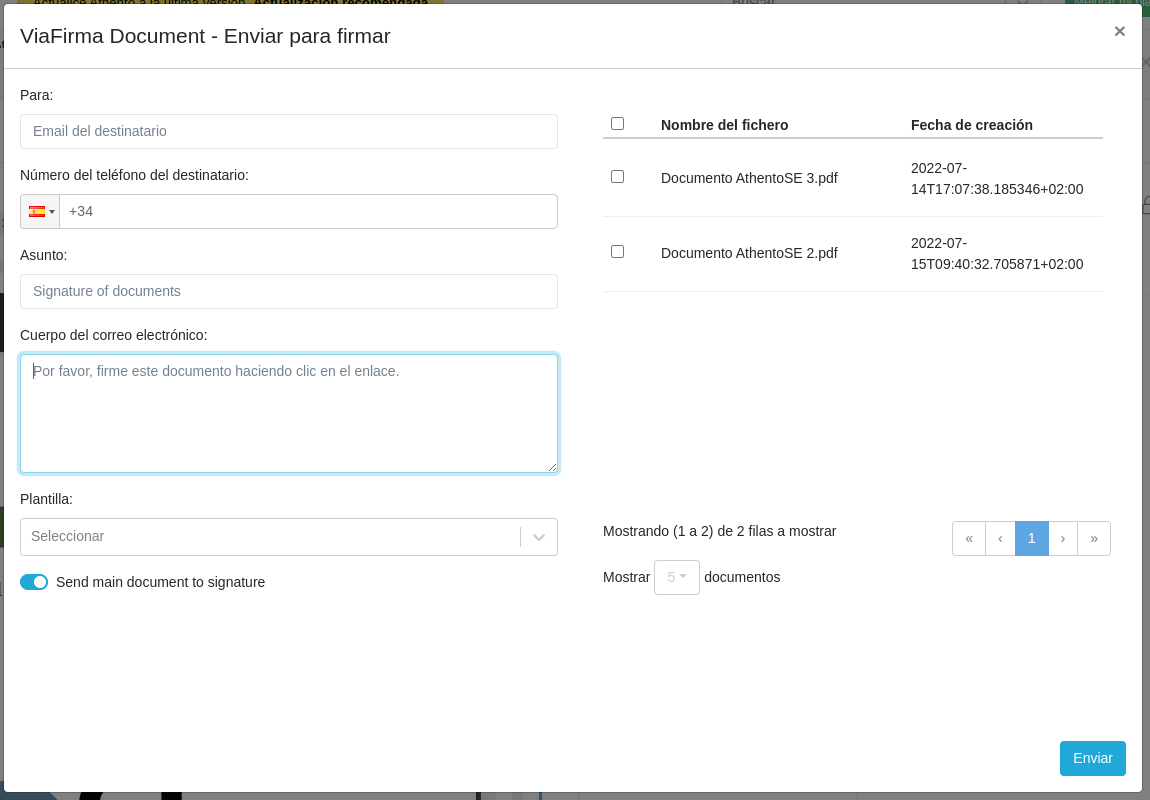Go to first page with double-left arrow
The width and height of the screenshot is (1150, 800).
968,538
